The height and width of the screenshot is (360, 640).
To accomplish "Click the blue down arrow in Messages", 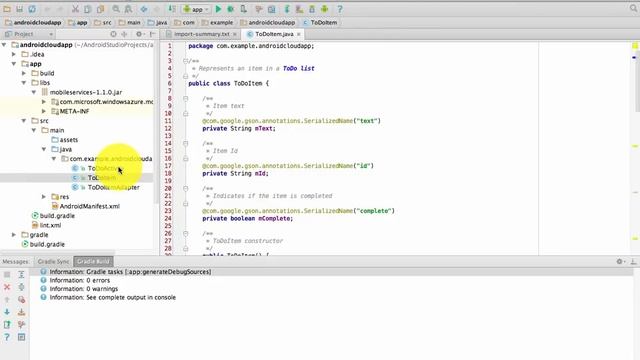I will (x=7, y=312).
